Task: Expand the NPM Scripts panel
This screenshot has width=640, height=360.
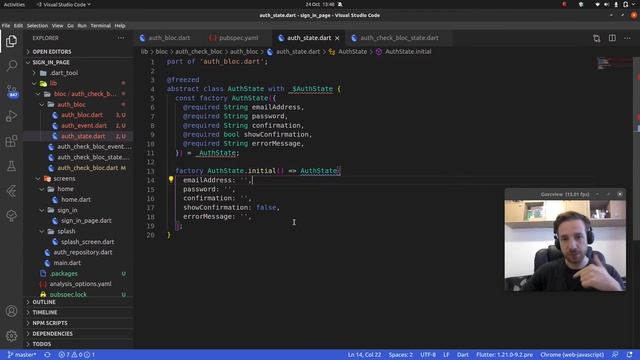Action: 79,323
